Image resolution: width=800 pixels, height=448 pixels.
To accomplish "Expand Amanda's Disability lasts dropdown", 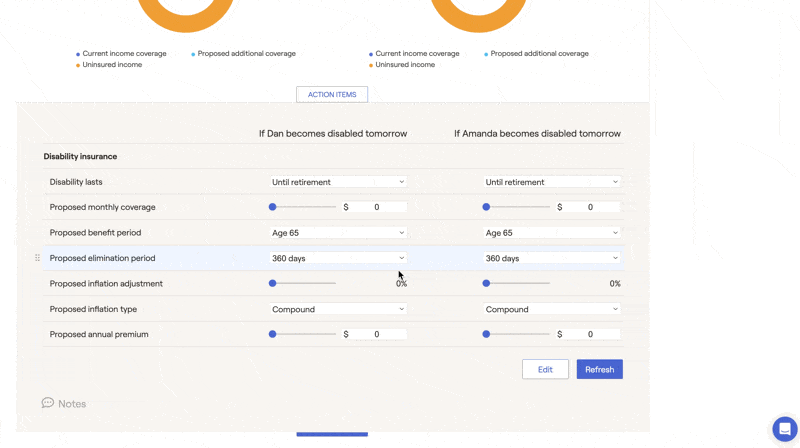I will (552, 182).
